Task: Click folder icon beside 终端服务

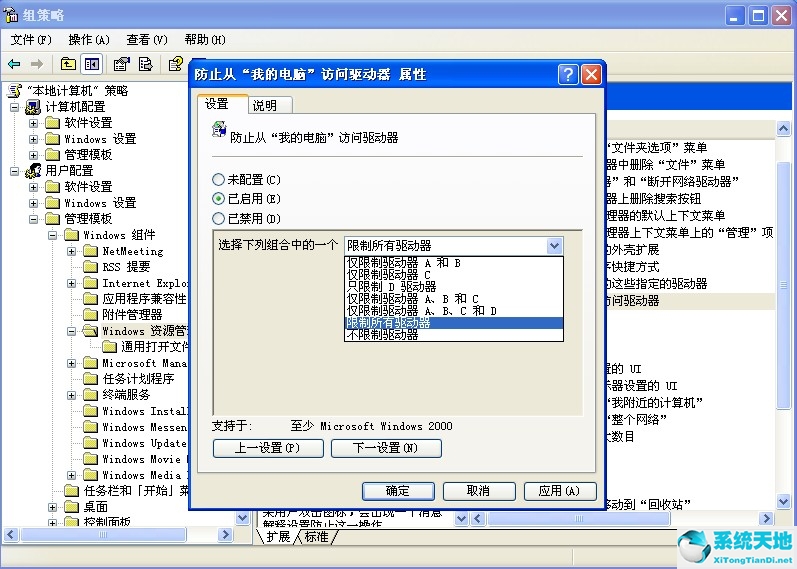Action: (90, 395)
